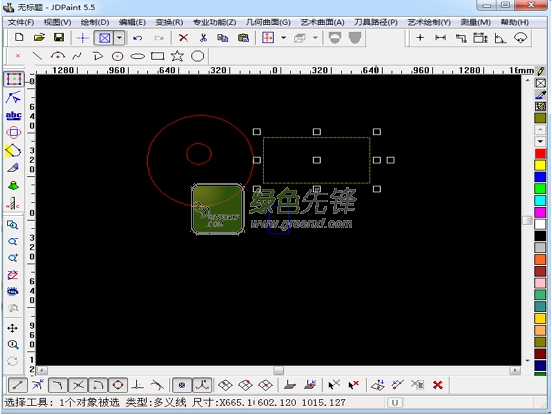This screenshot has width=552, height=415.
Task: Delete selection with the red X icon
Action: click(183, 38)
